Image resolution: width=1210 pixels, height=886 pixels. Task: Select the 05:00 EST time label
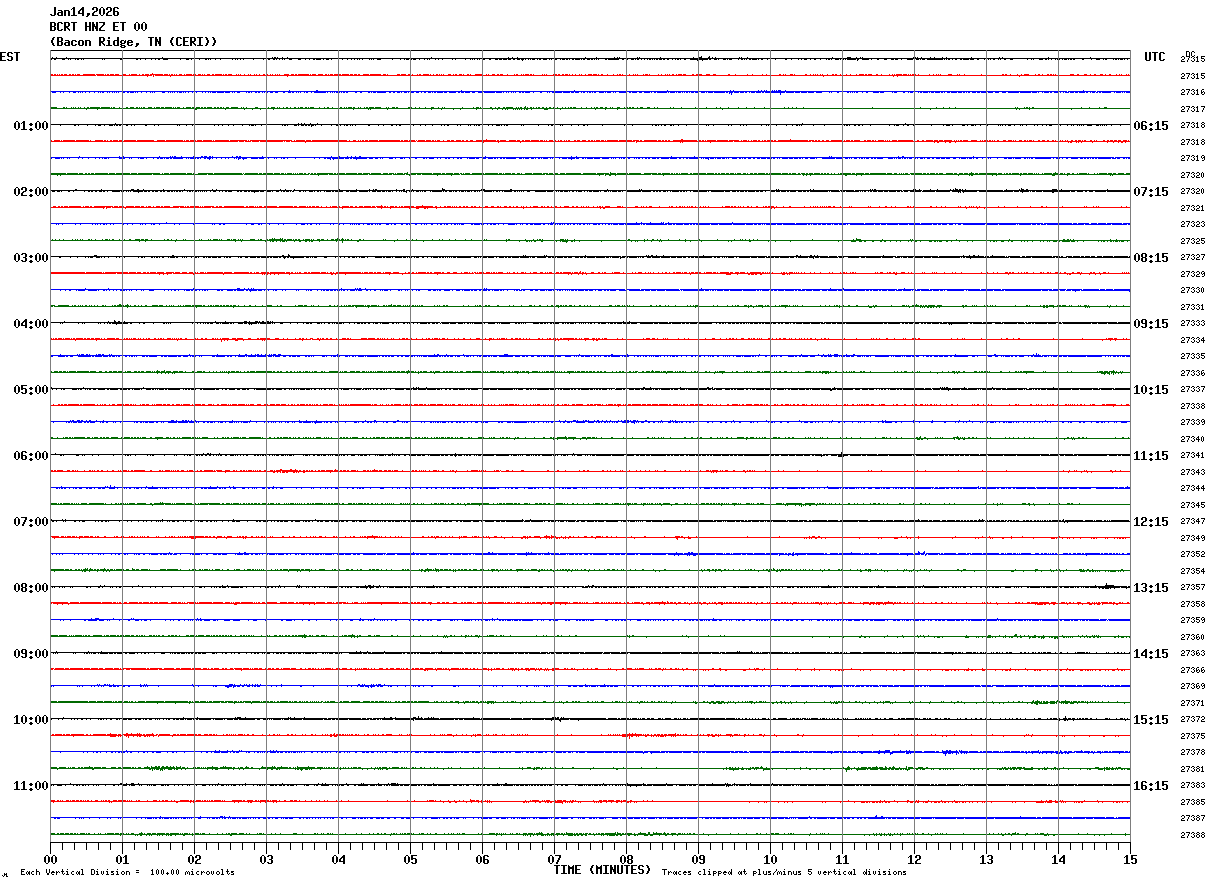click(31, 390)
